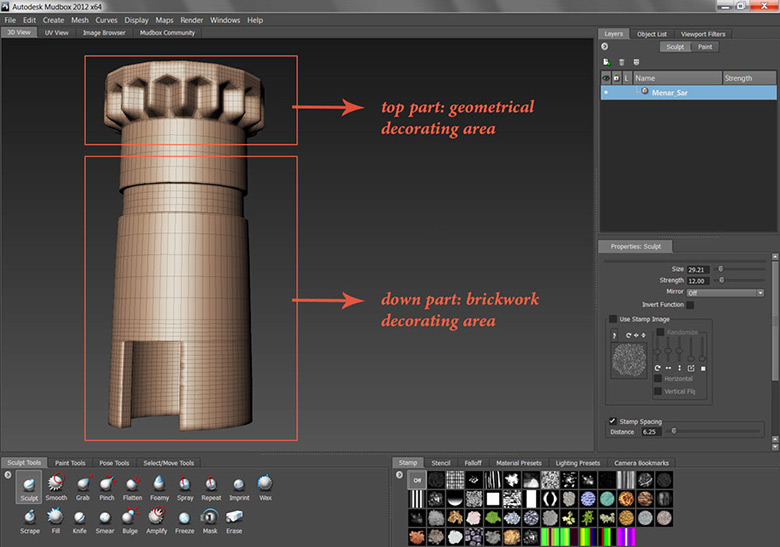Select the Freeze tool
The width and height of the screenshot is (780, 547).
pos(184,519)
